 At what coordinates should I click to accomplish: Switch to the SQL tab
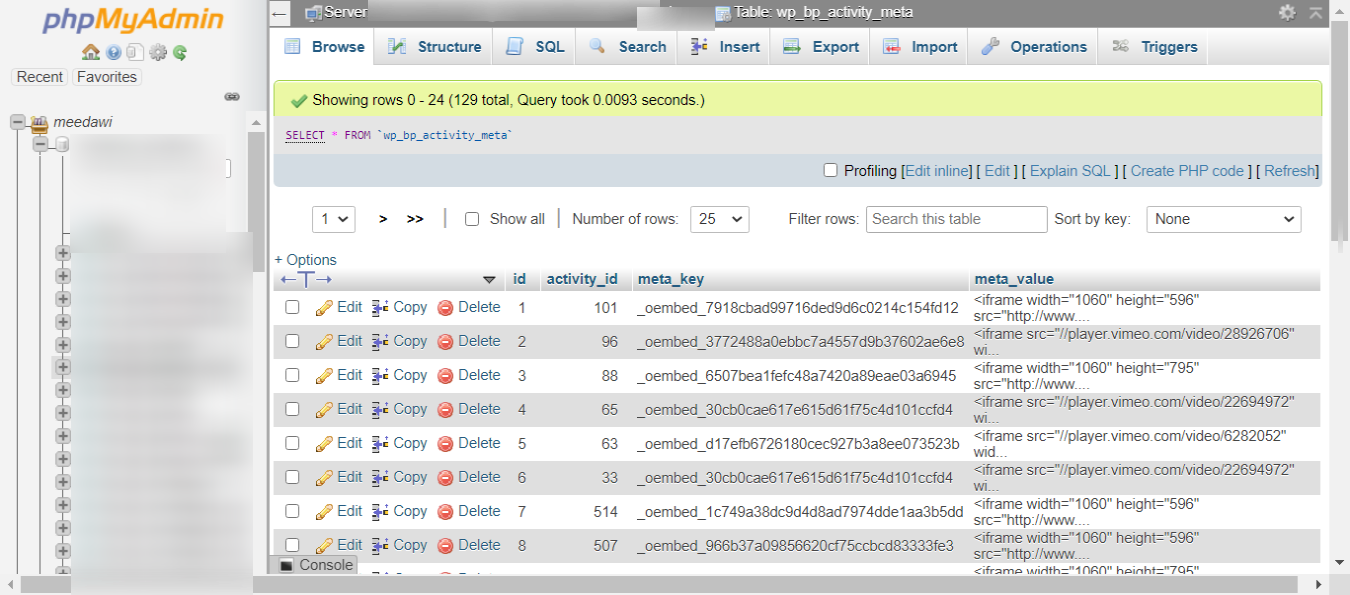(x=536, y=47)
